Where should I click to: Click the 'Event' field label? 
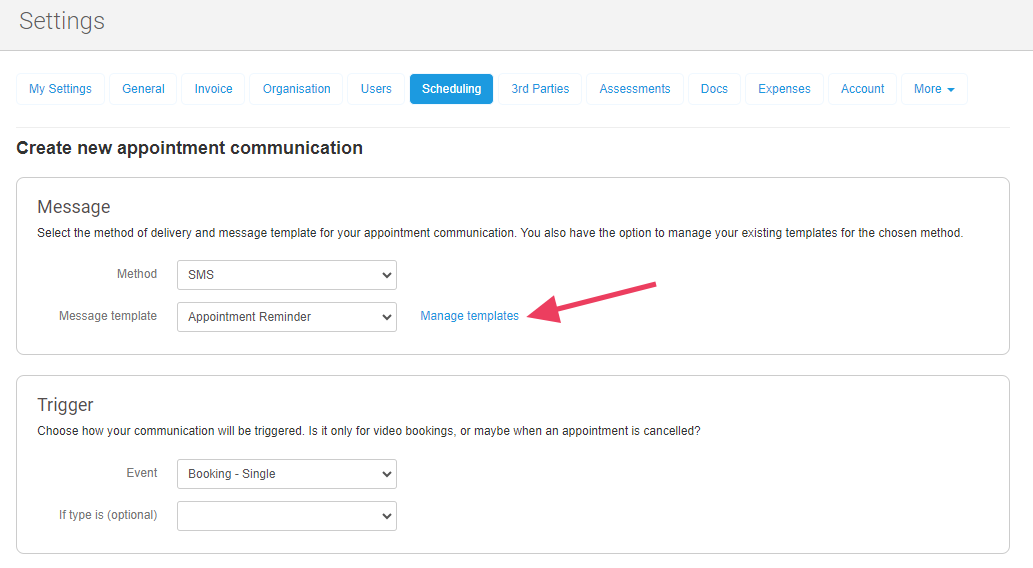(142, 473)
